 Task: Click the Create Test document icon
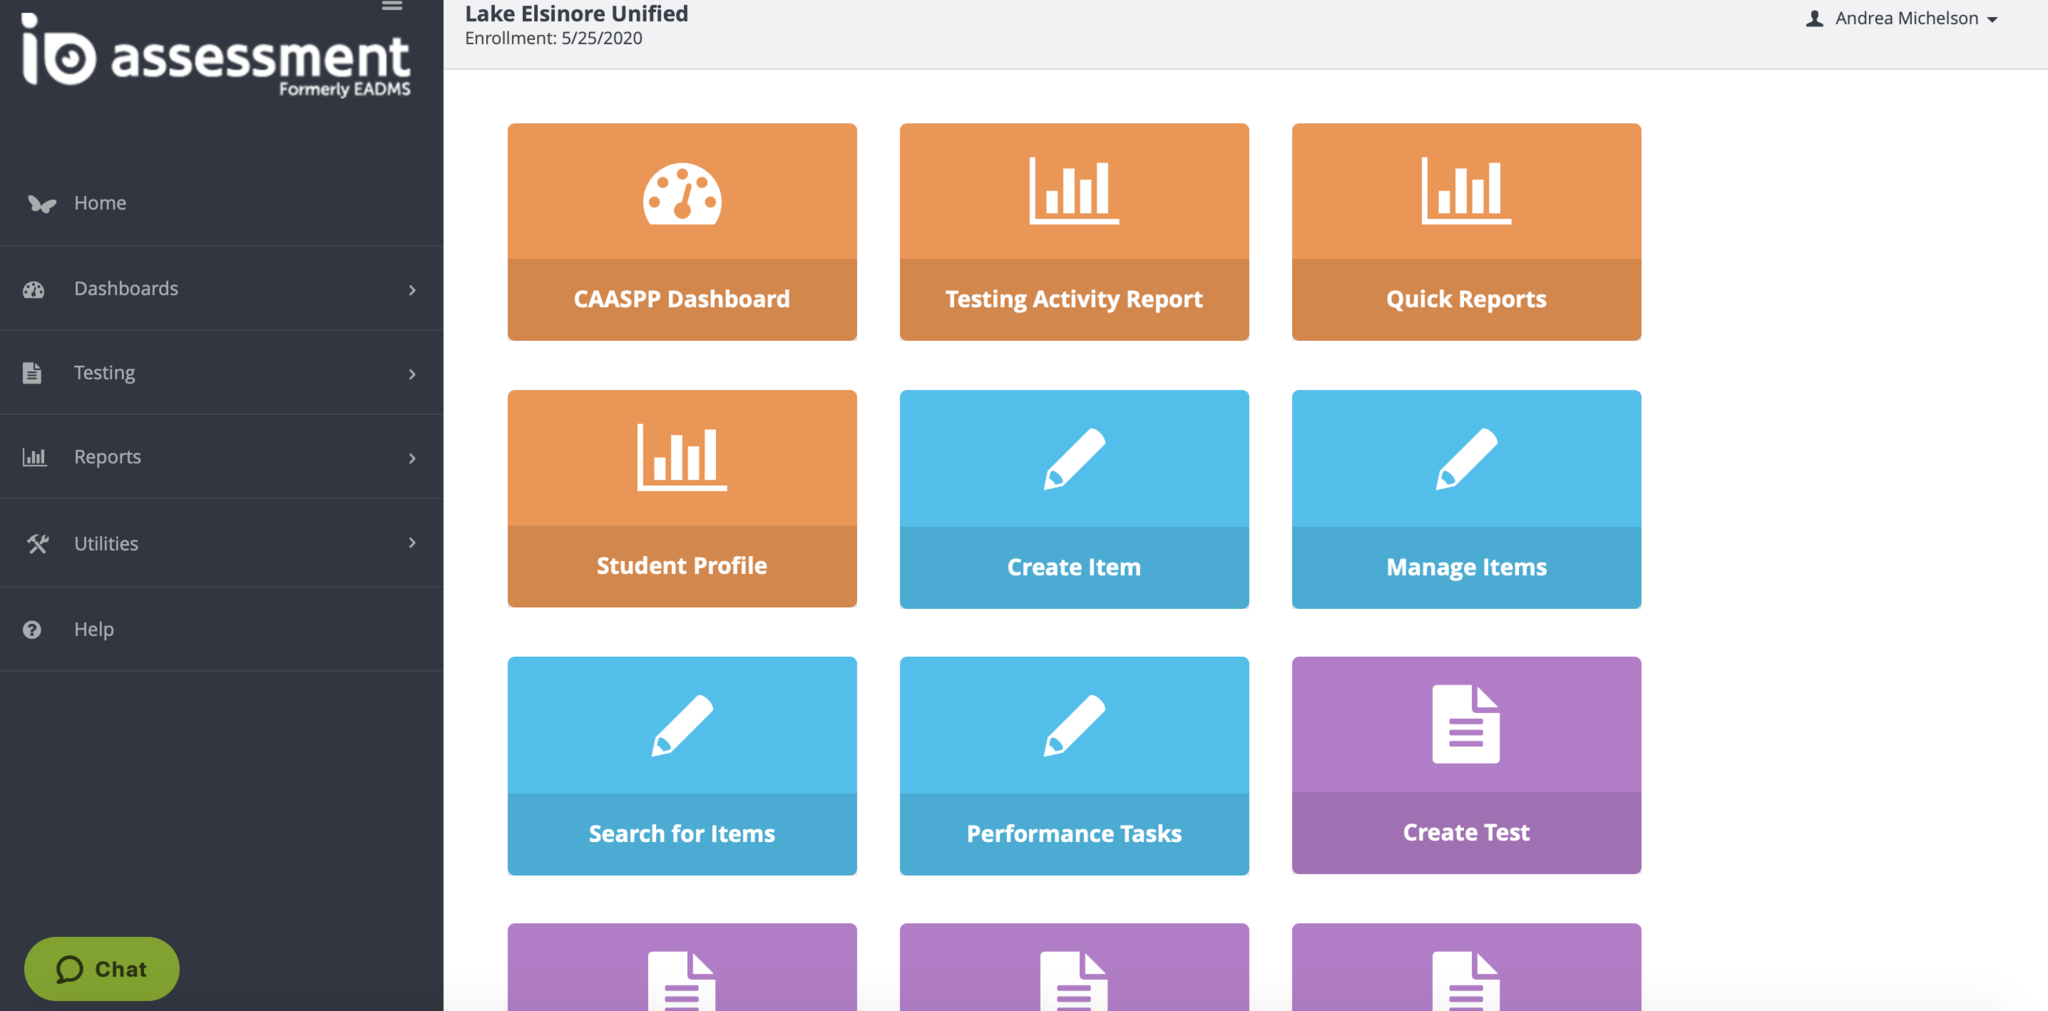pyautogui.click(x=1466, y=725)
